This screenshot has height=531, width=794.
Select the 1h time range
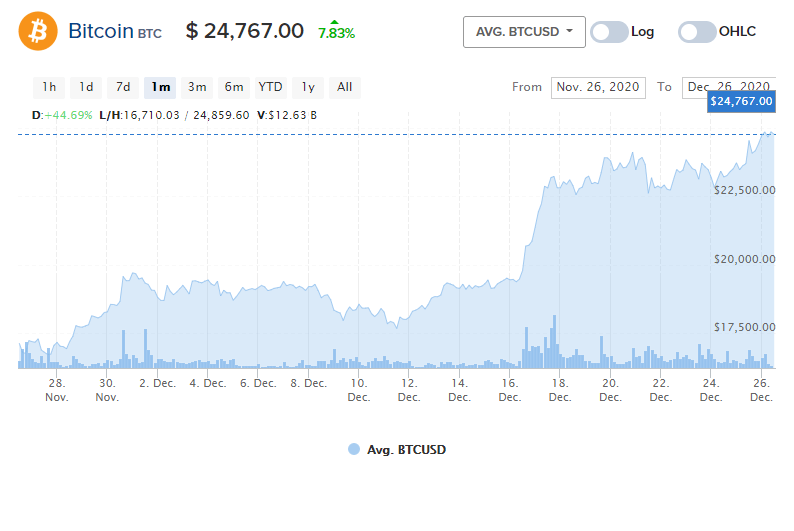tap(49, 88)
